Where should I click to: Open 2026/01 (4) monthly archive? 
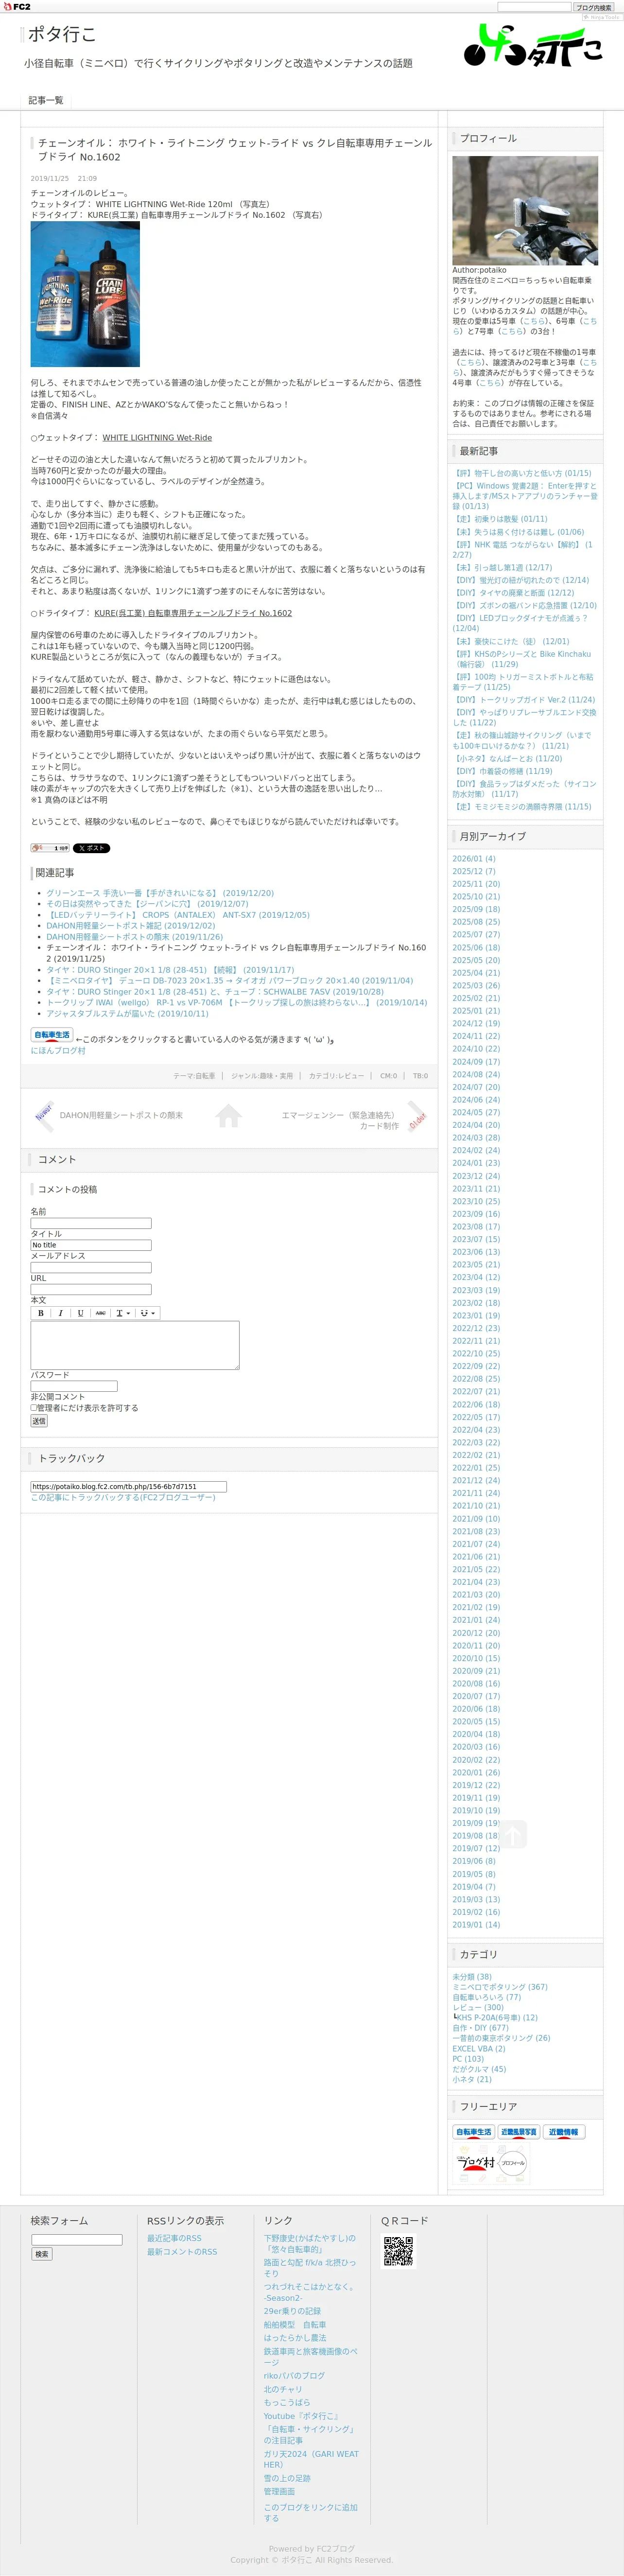point(474,858)
